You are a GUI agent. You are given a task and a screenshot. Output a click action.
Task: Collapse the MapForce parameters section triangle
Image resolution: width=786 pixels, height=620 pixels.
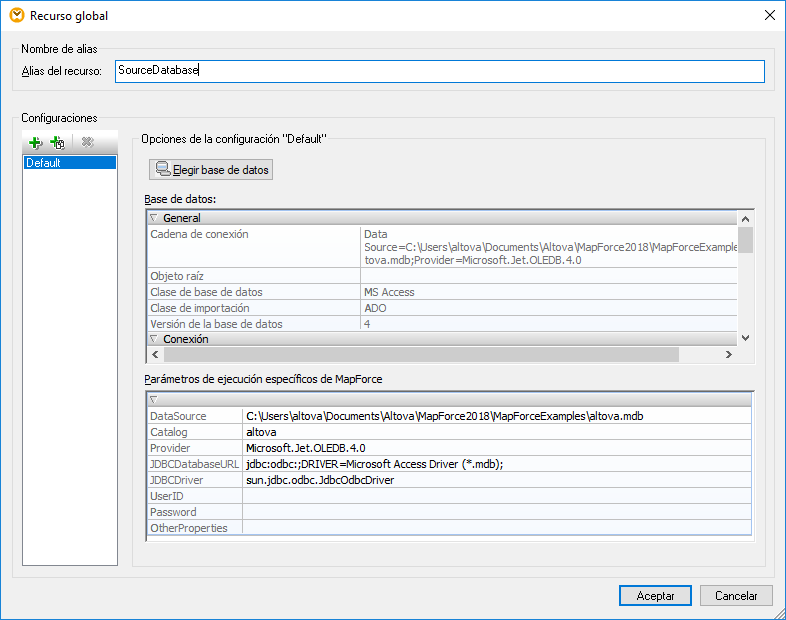coord(154,400)
